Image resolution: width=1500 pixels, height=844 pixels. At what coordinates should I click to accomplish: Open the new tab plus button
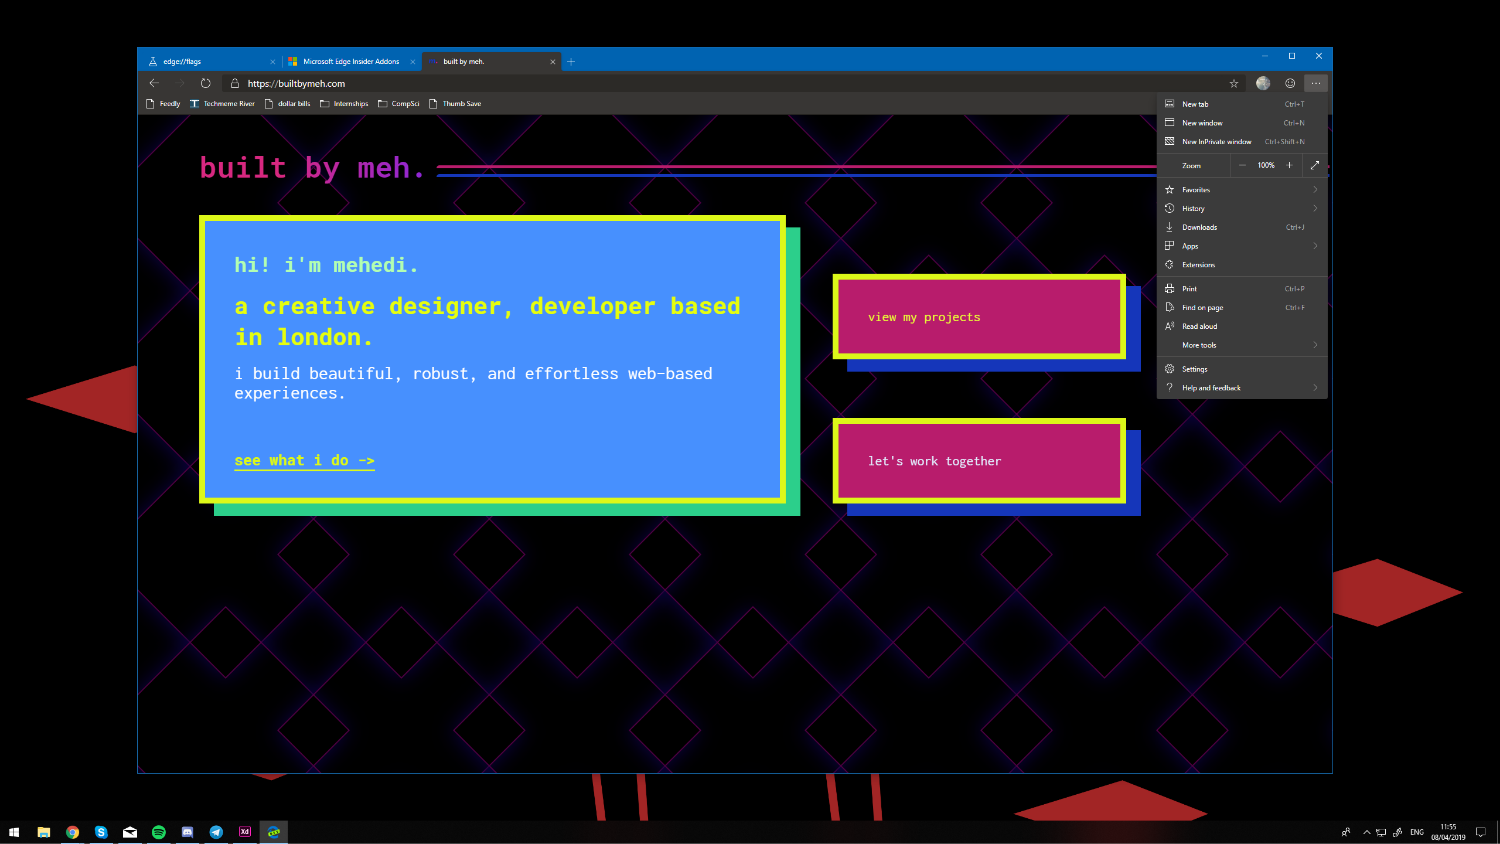point(571,61)
